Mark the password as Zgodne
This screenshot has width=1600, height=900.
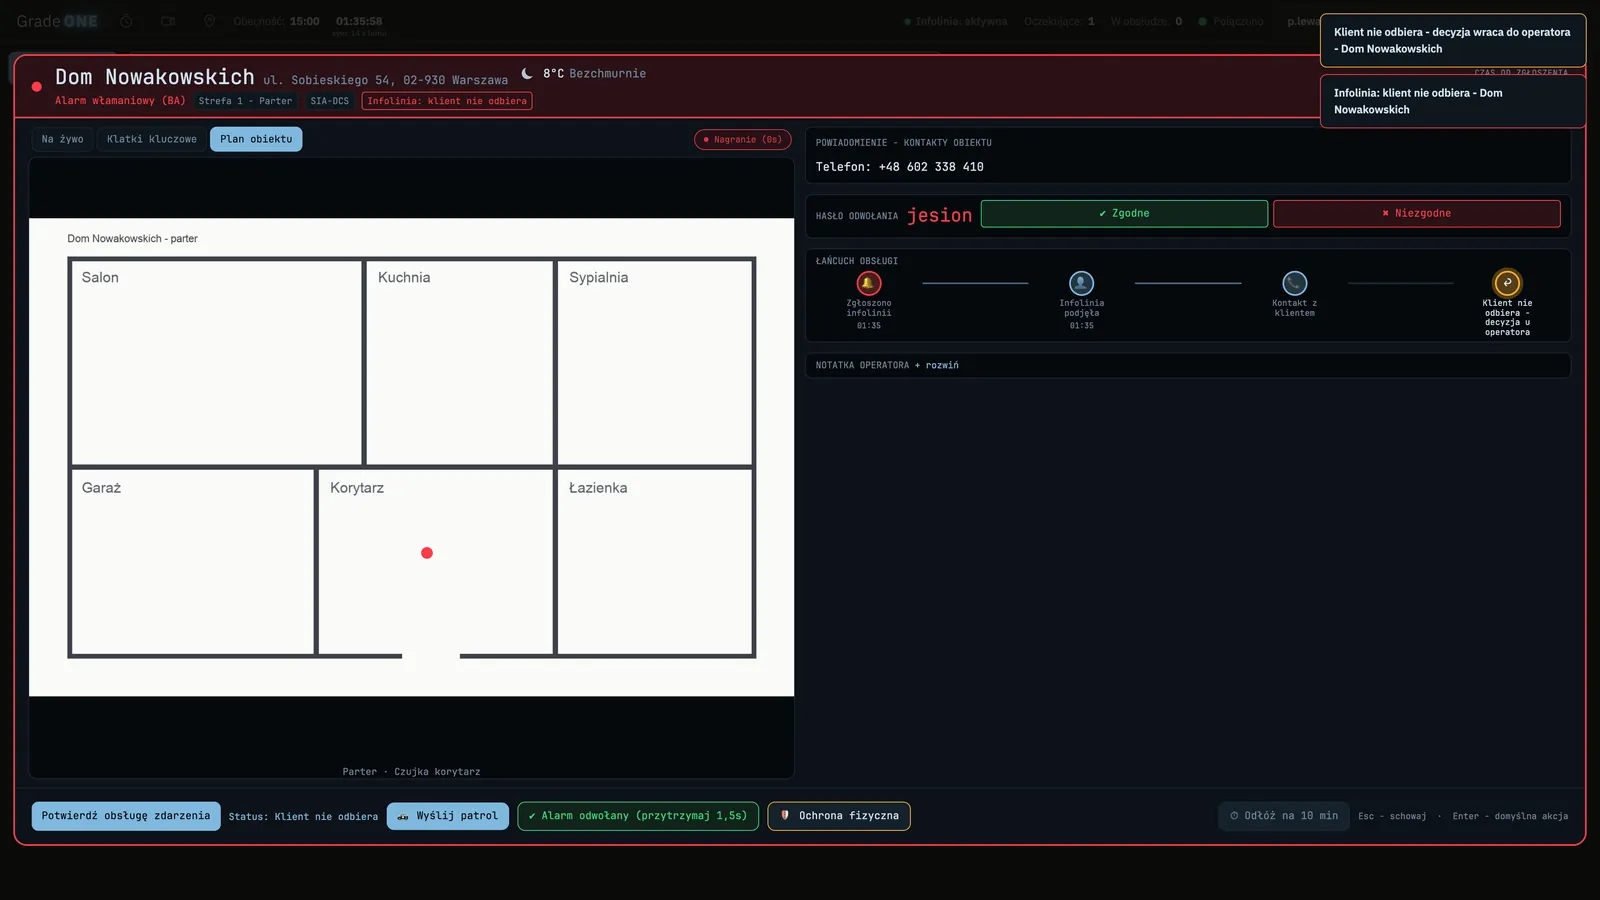(1124, 214)
